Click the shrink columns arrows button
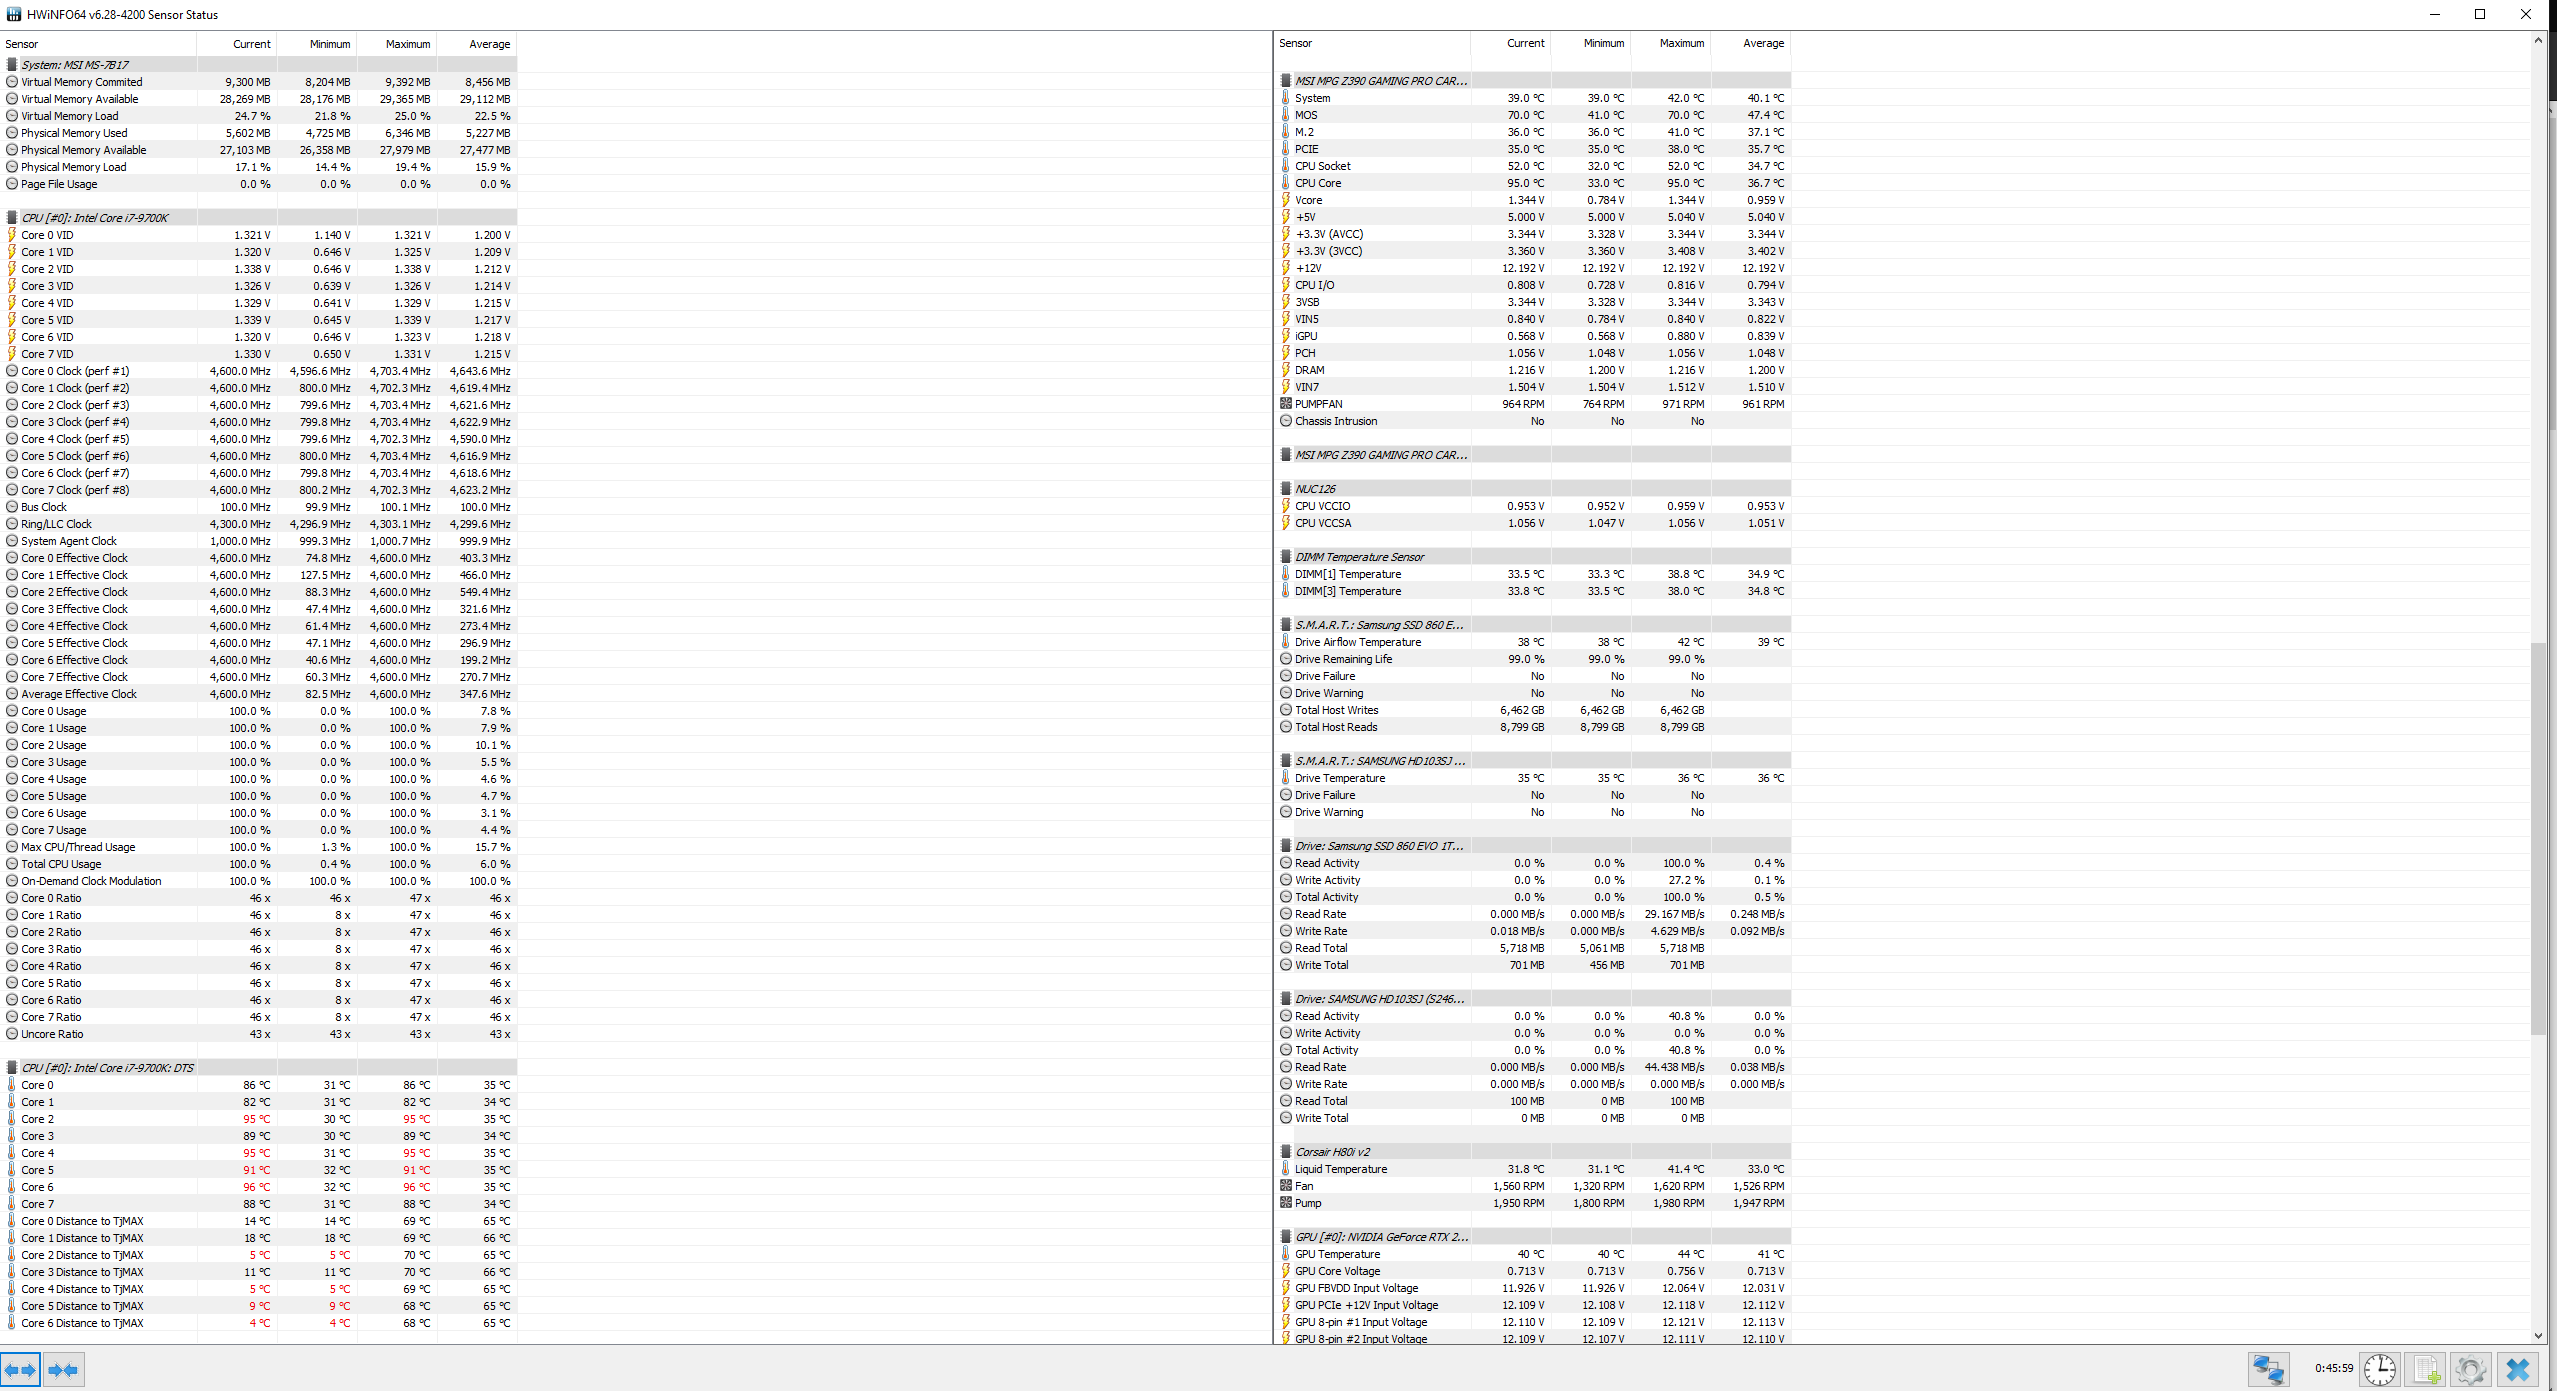The height and width of the screenshot is (1391, 2557). [63, 1370]
